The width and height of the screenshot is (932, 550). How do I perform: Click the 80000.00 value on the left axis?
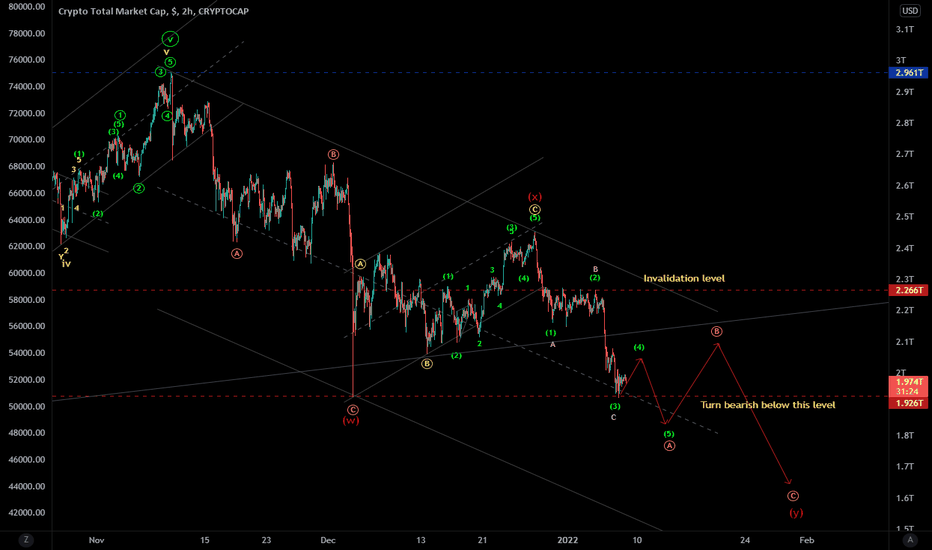point(27,7)
